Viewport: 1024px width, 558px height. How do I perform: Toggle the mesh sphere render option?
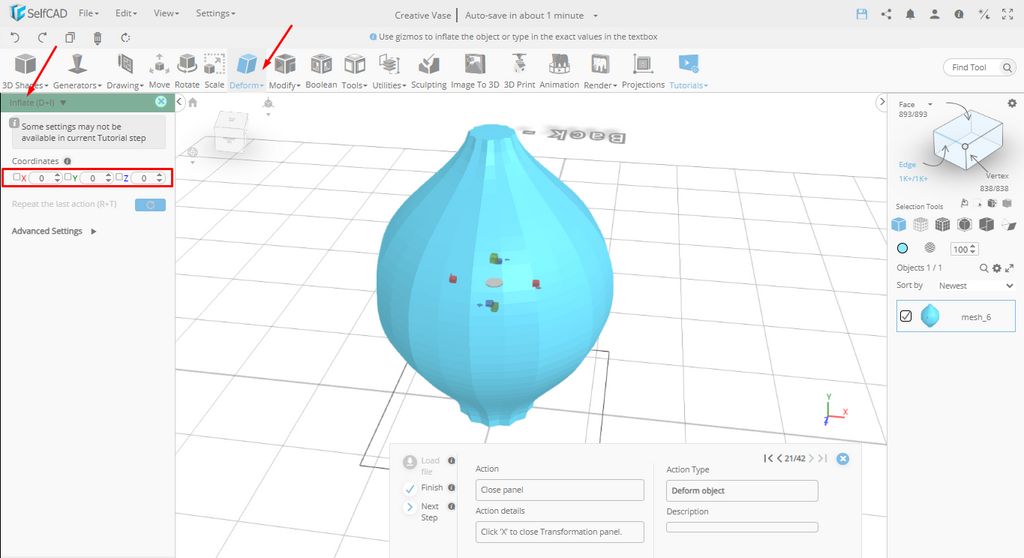coord(930,248)
